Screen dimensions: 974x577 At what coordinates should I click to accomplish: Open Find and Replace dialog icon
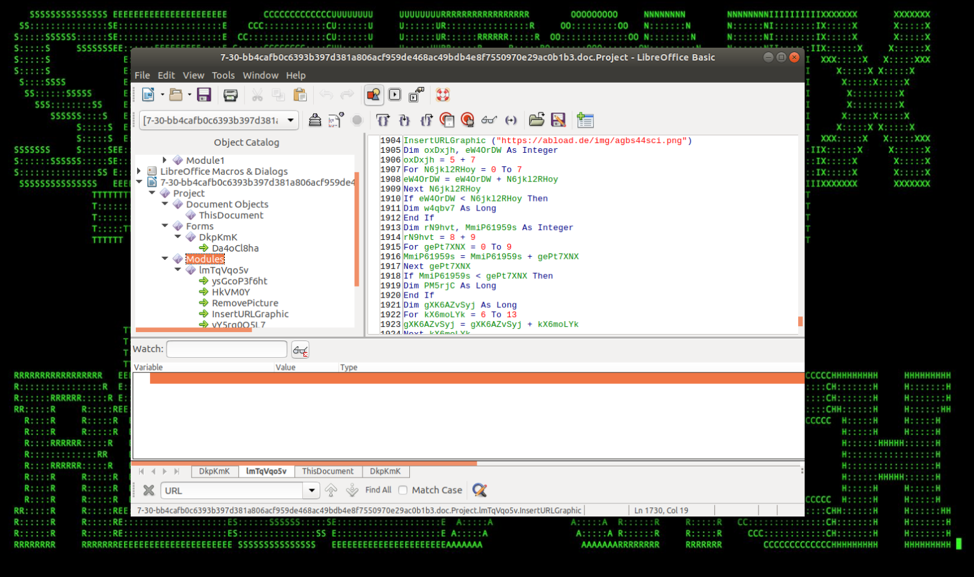480,490
